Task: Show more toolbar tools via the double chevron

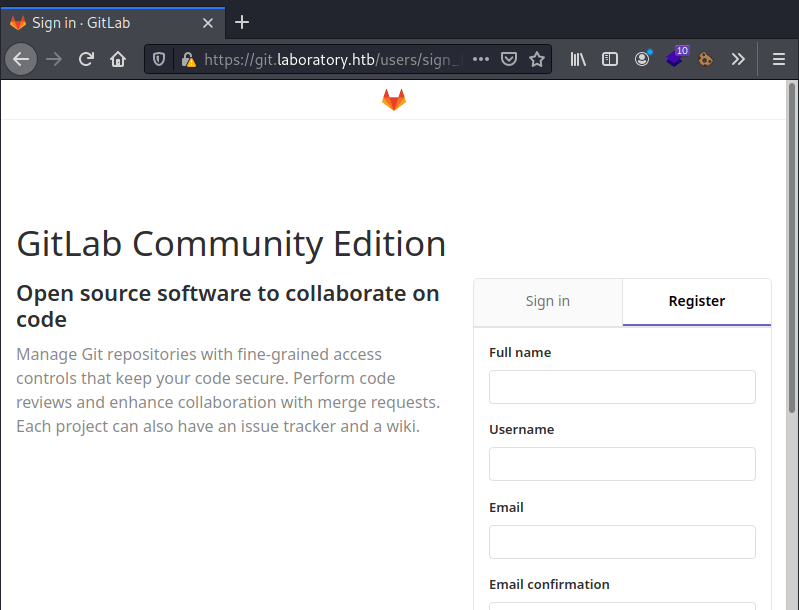Action: (738, 60)
